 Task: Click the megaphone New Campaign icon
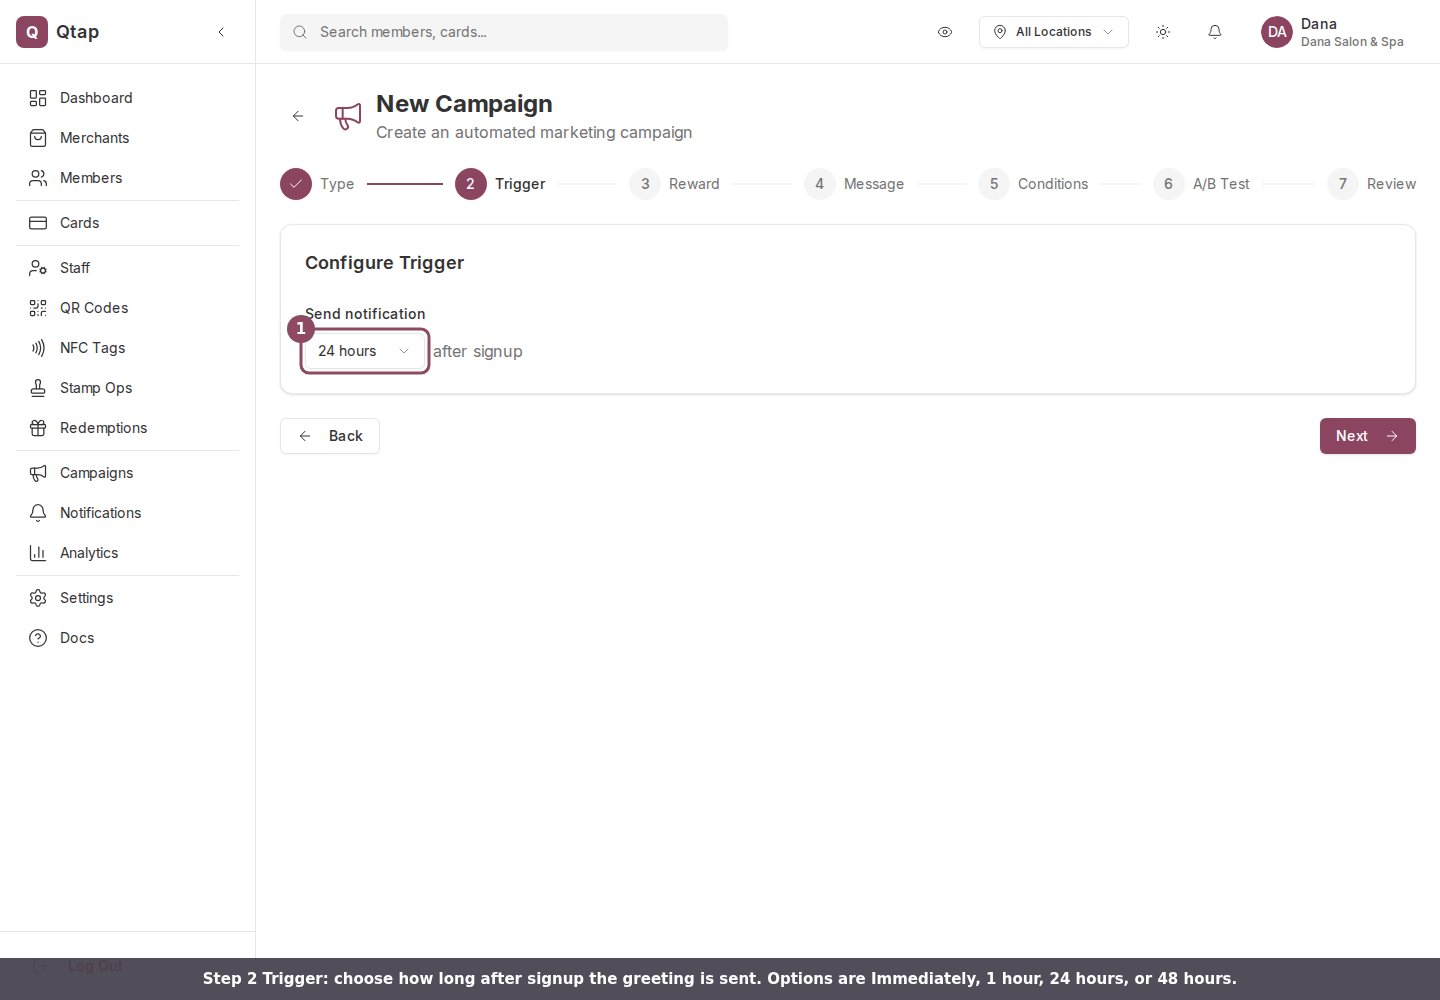click(x=348, y=116)
